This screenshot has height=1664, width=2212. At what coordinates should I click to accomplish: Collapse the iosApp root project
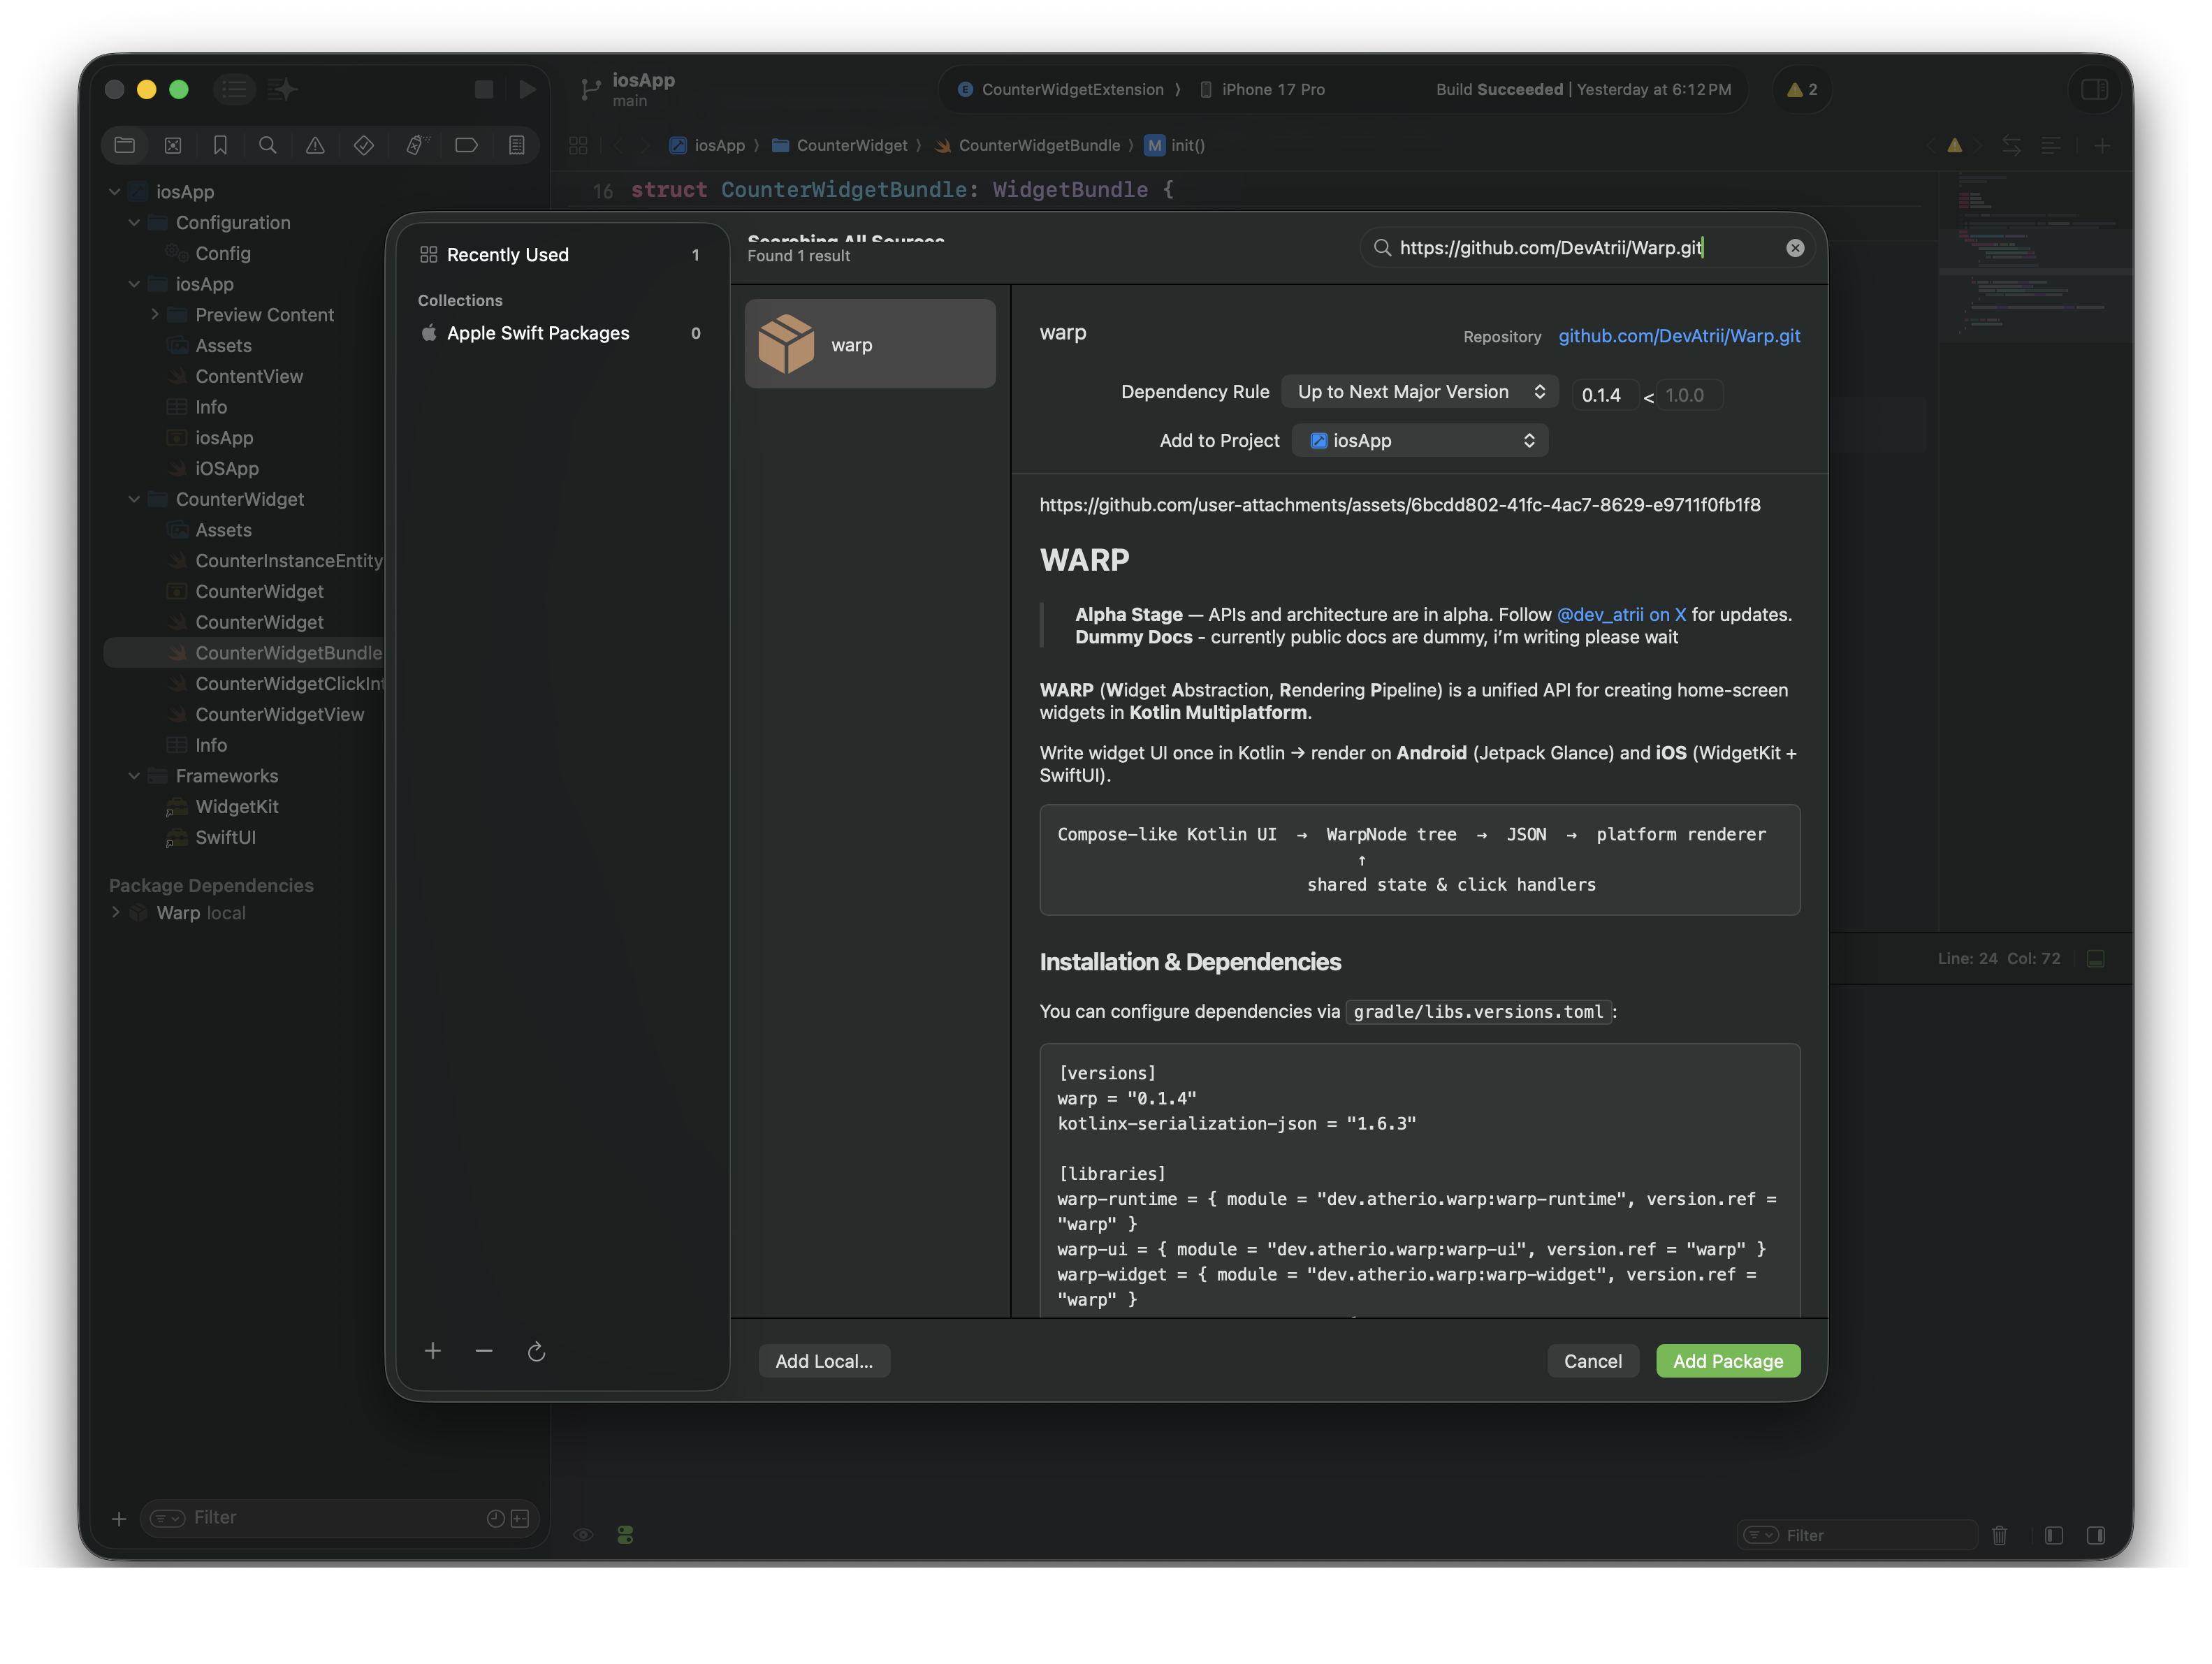(114, 192)
